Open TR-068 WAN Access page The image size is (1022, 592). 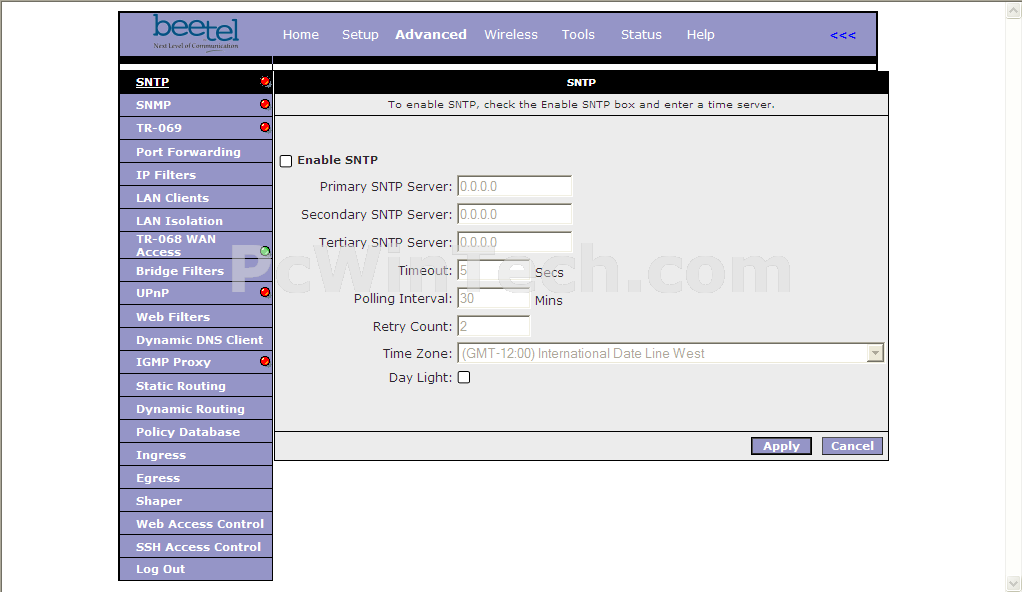tap(175, 245)
